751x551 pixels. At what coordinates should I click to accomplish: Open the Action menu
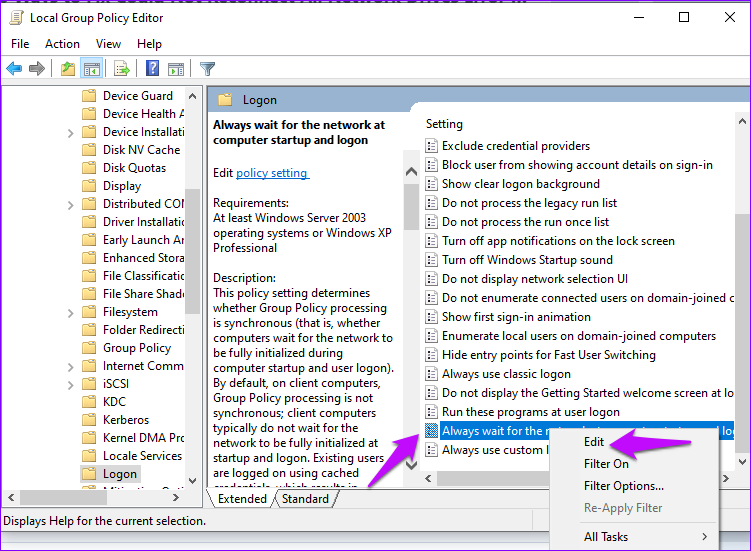click(62, 44)
